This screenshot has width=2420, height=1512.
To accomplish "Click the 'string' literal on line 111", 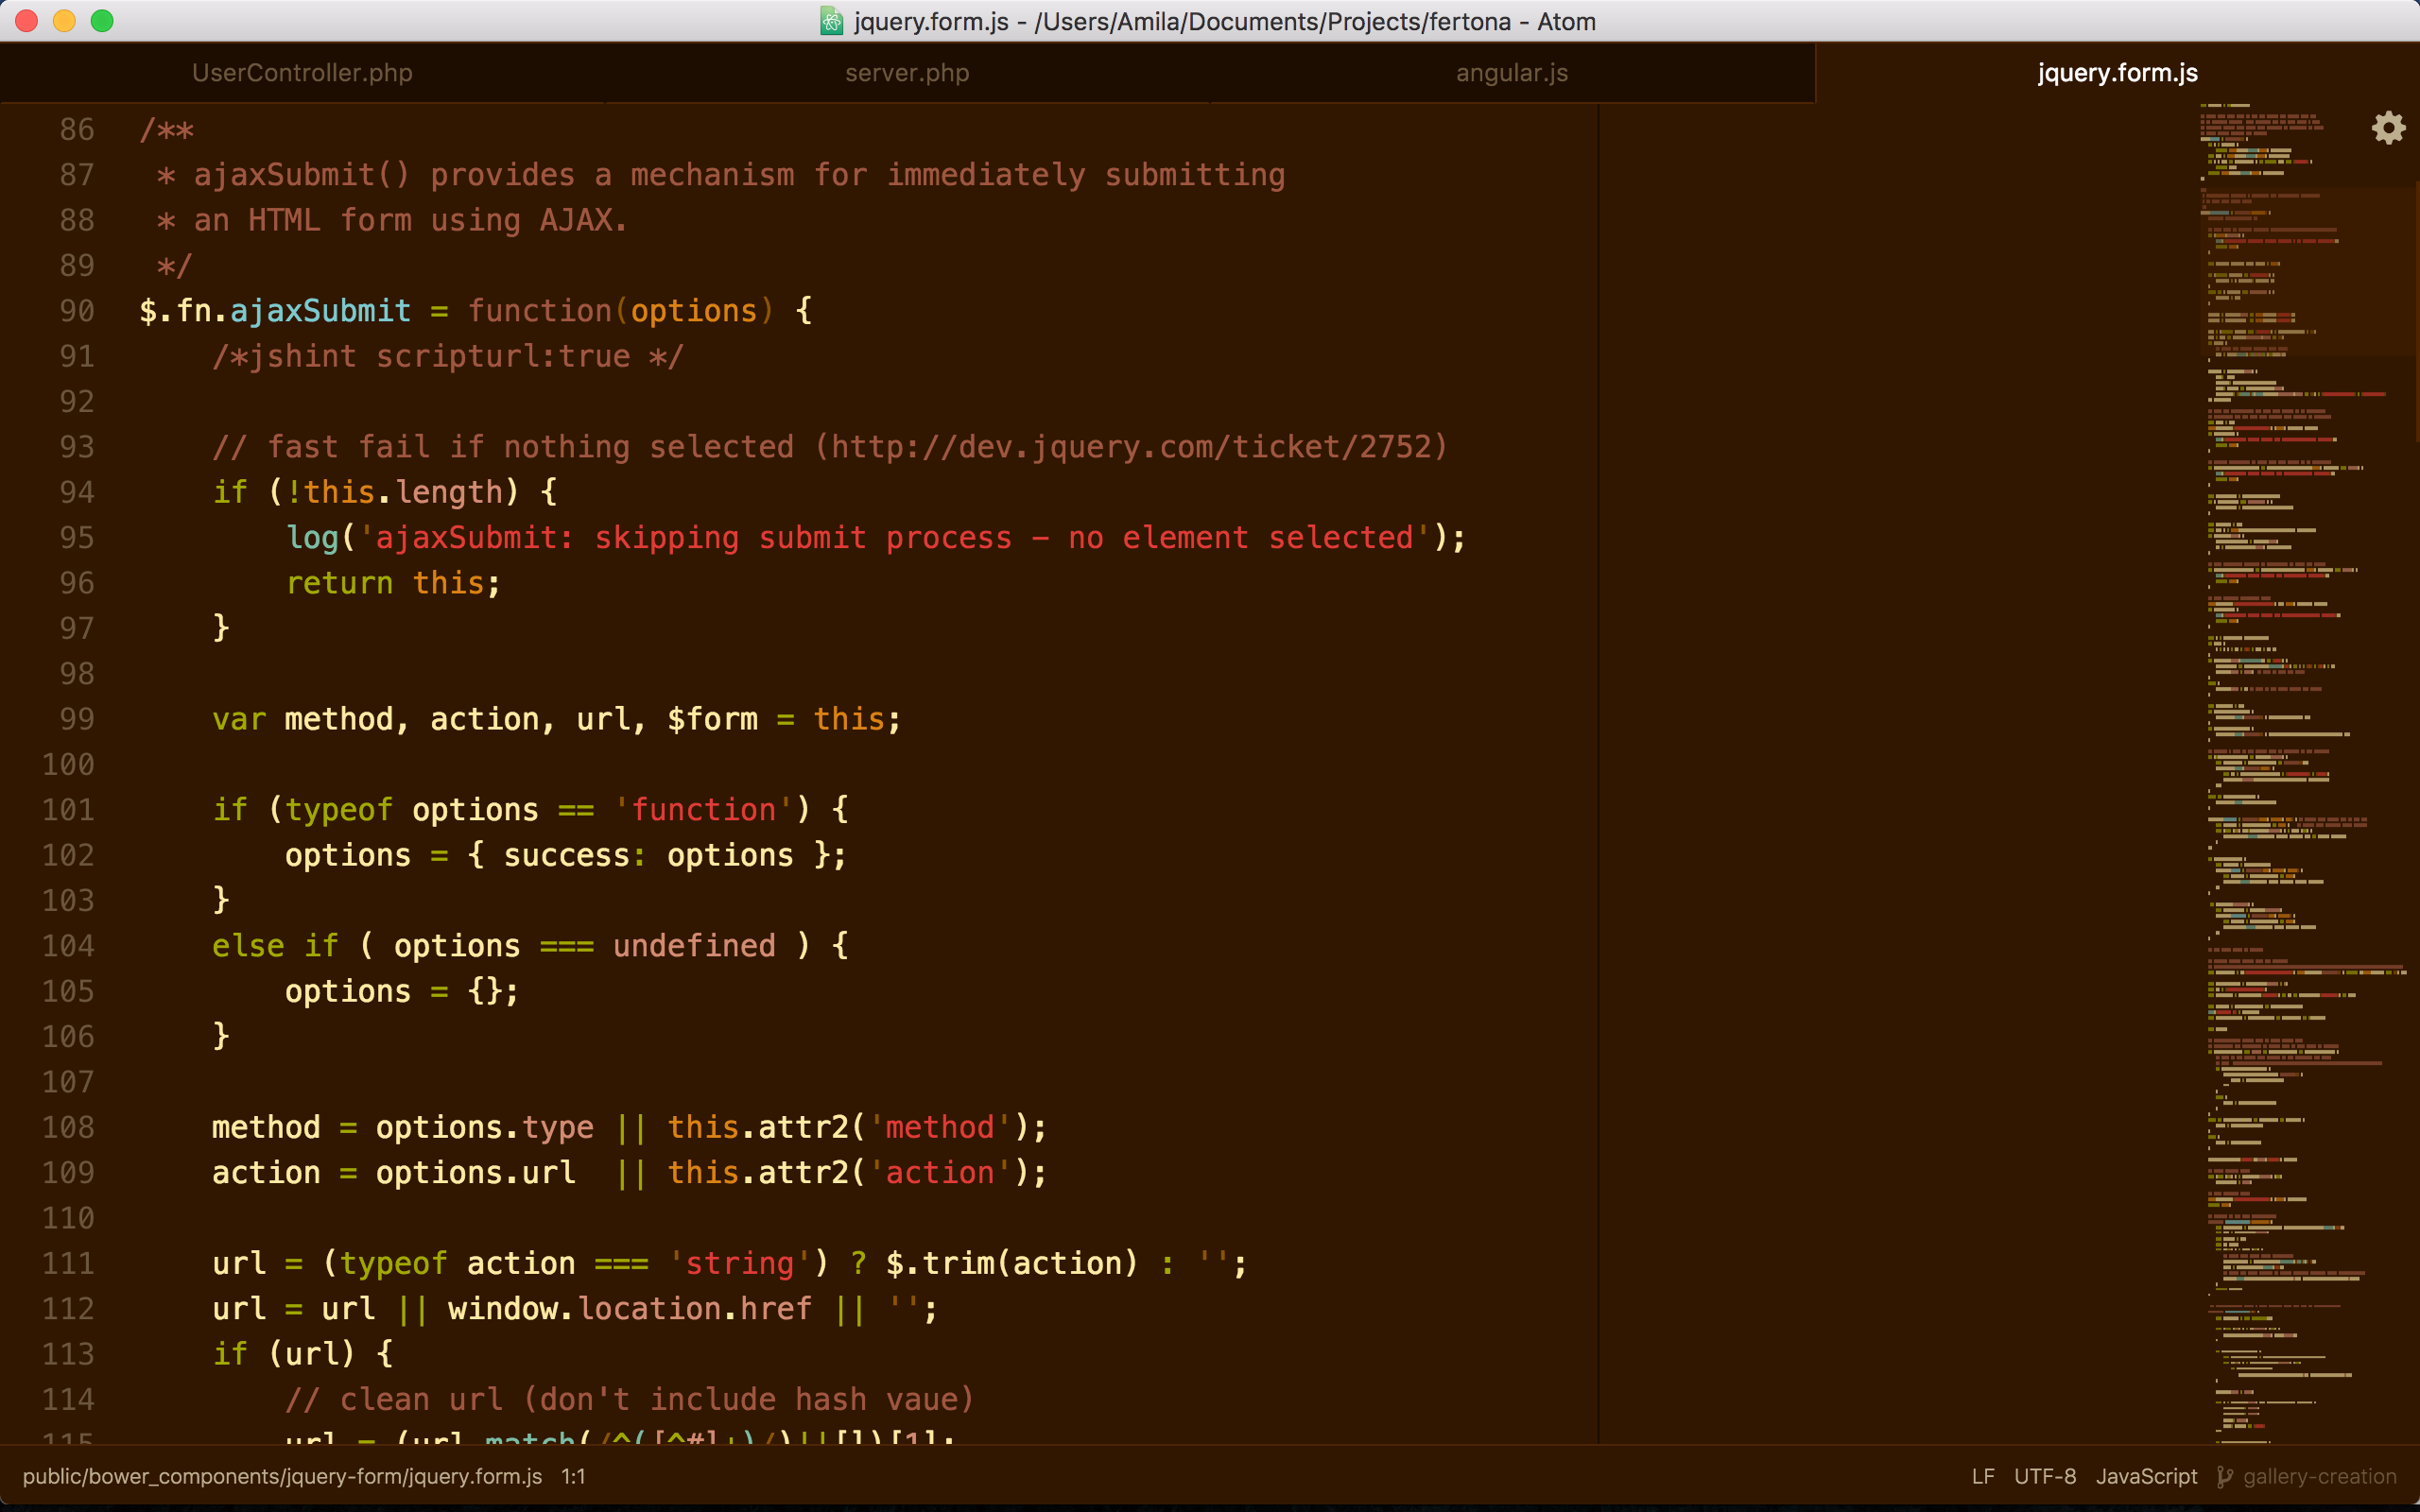I will tap(739, 1263).
